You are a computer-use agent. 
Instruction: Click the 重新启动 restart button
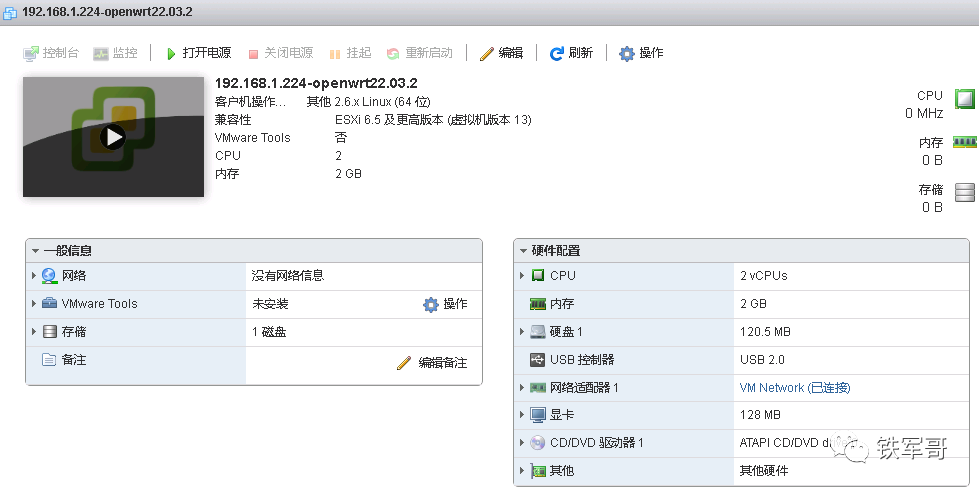420,53
